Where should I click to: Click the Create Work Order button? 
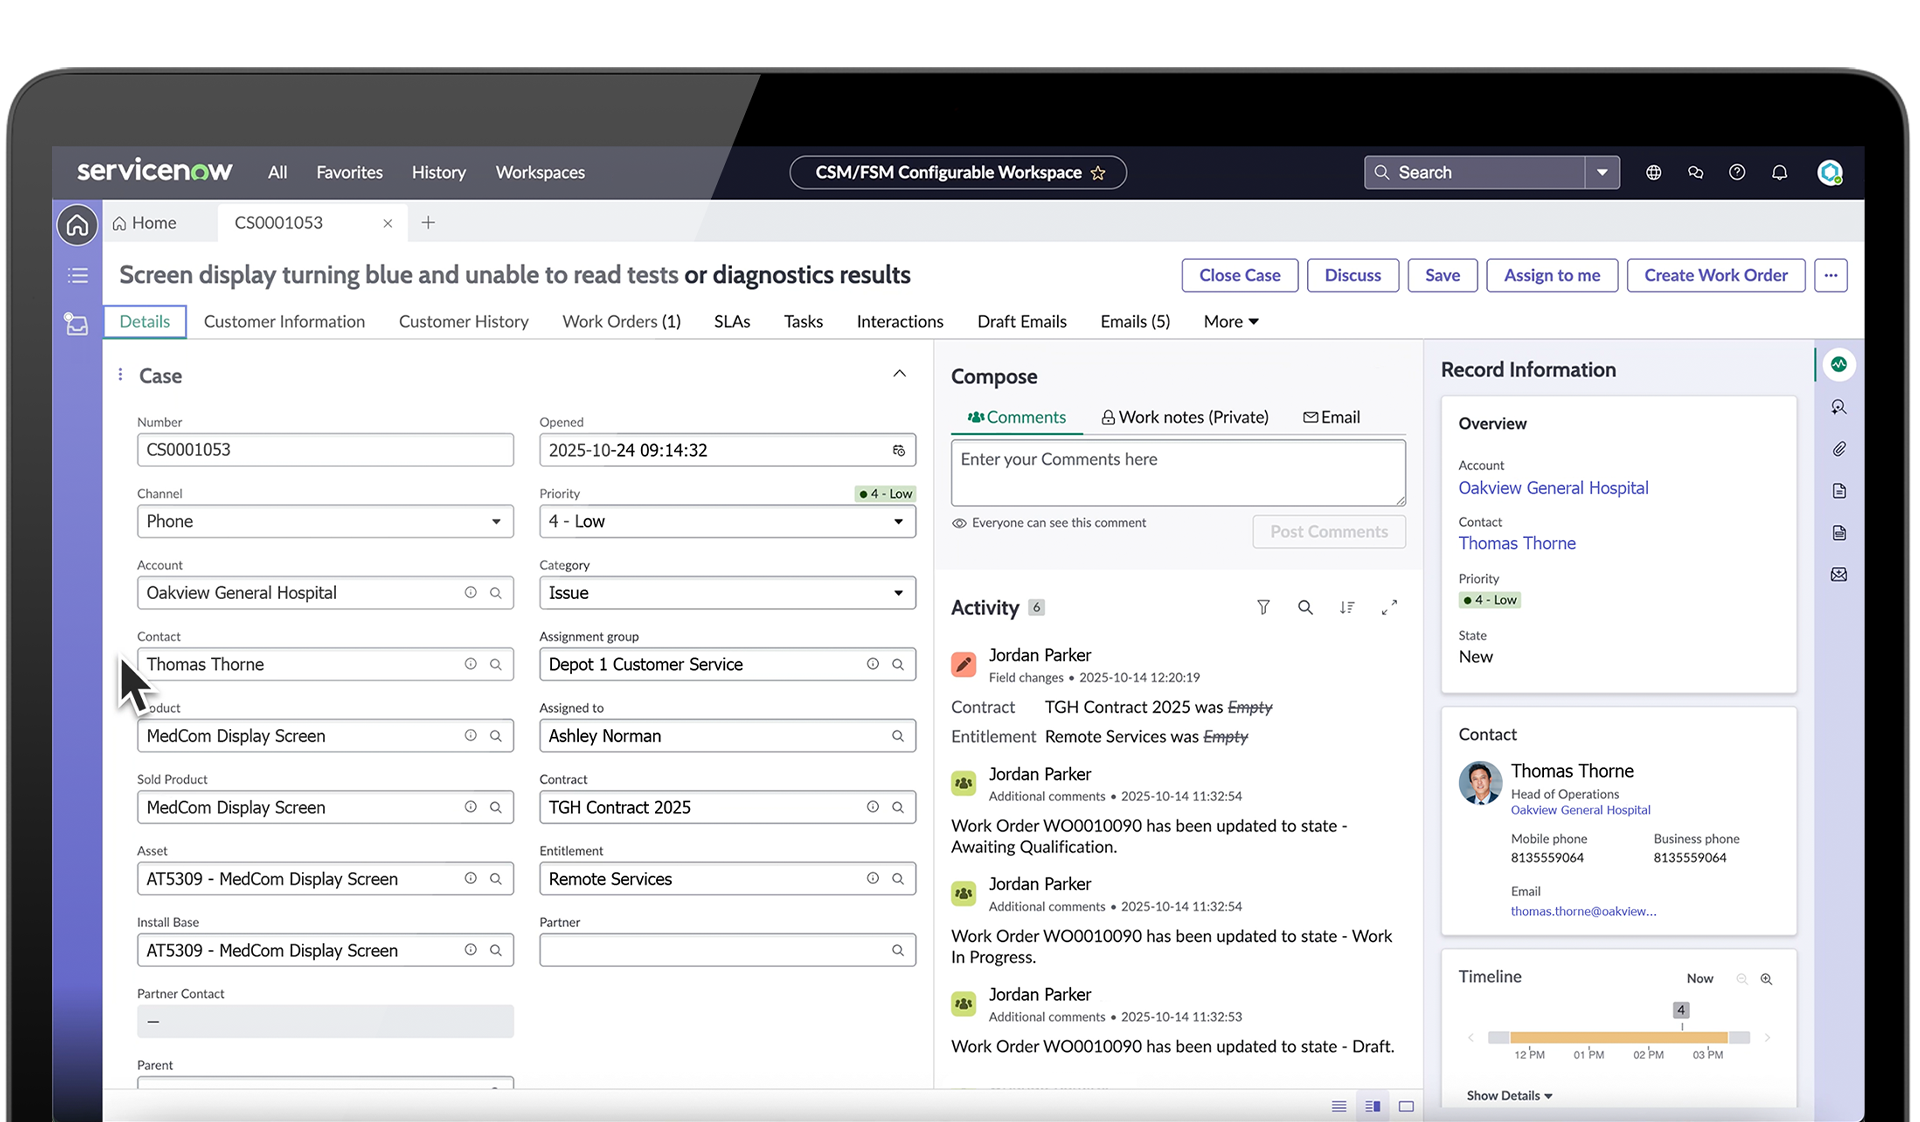1715,275
